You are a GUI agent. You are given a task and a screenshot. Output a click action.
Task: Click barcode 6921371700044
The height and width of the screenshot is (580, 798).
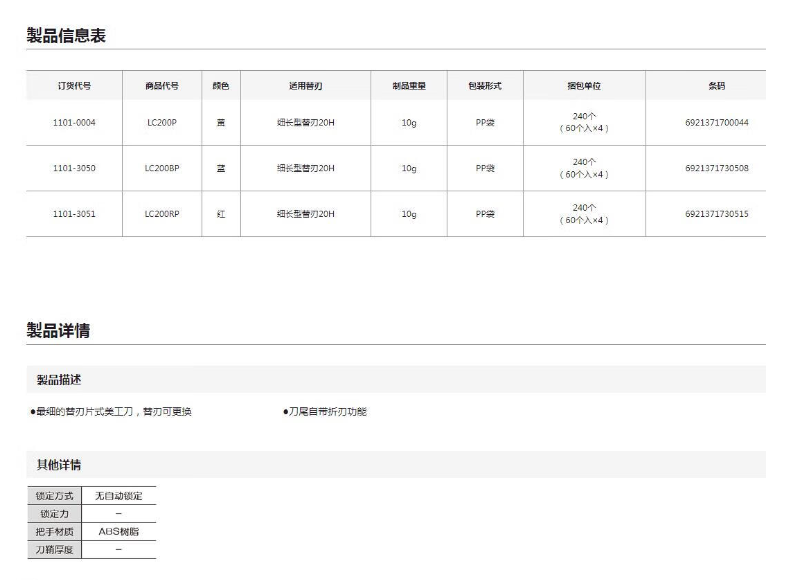(x=716, y=123)
